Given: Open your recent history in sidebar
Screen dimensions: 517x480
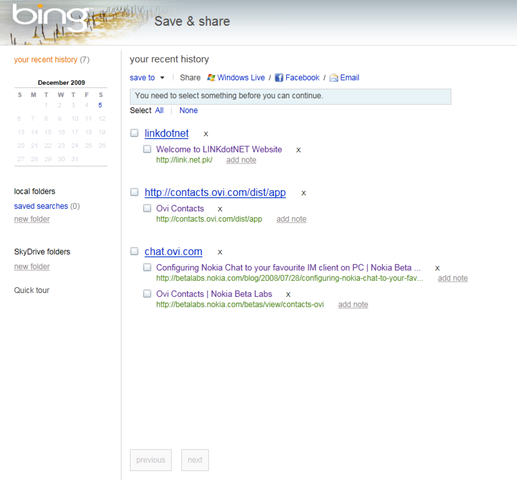Looking at the screenshot, I should (x=45, y=60).
